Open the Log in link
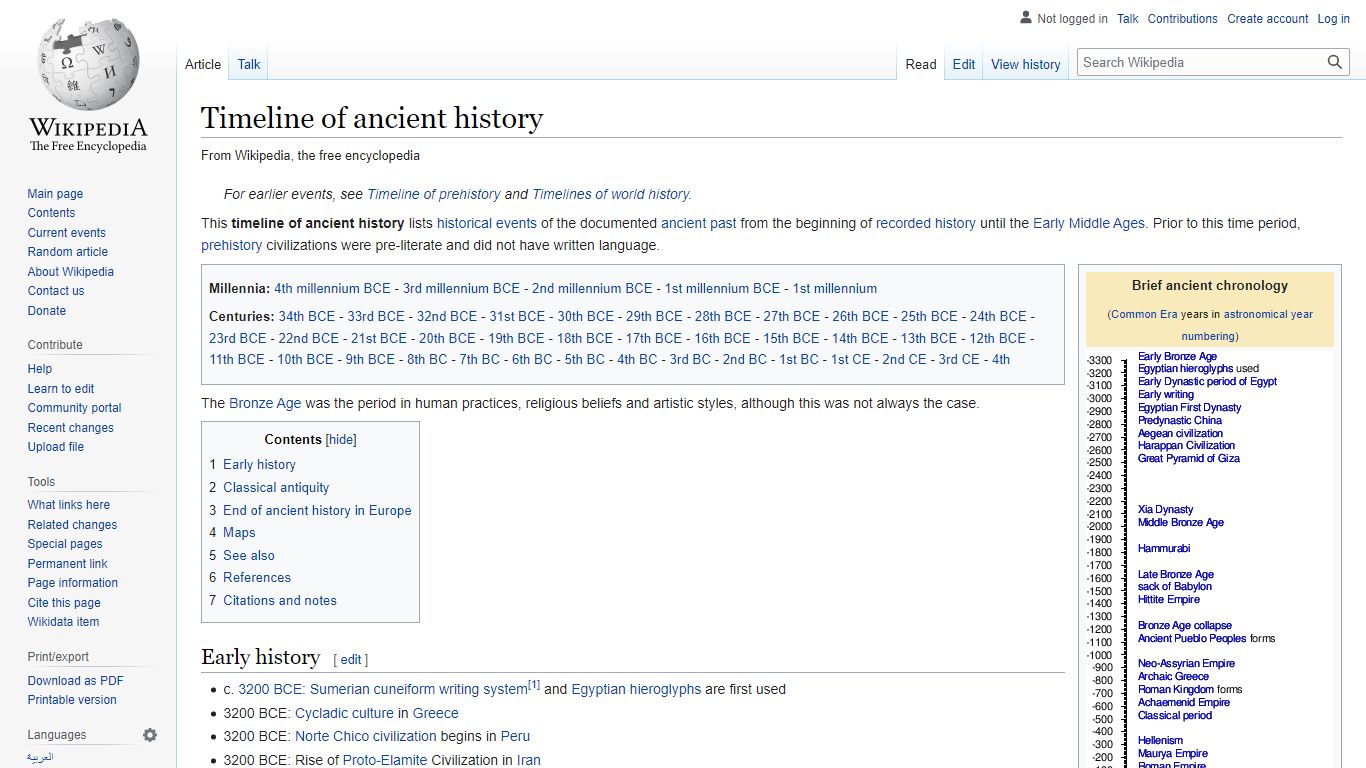Screen dimensions: 1366x768 [1334, 19]
